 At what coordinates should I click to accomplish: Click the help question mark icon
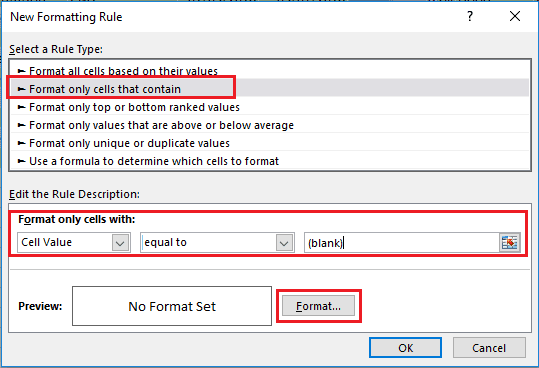(470, 16)
